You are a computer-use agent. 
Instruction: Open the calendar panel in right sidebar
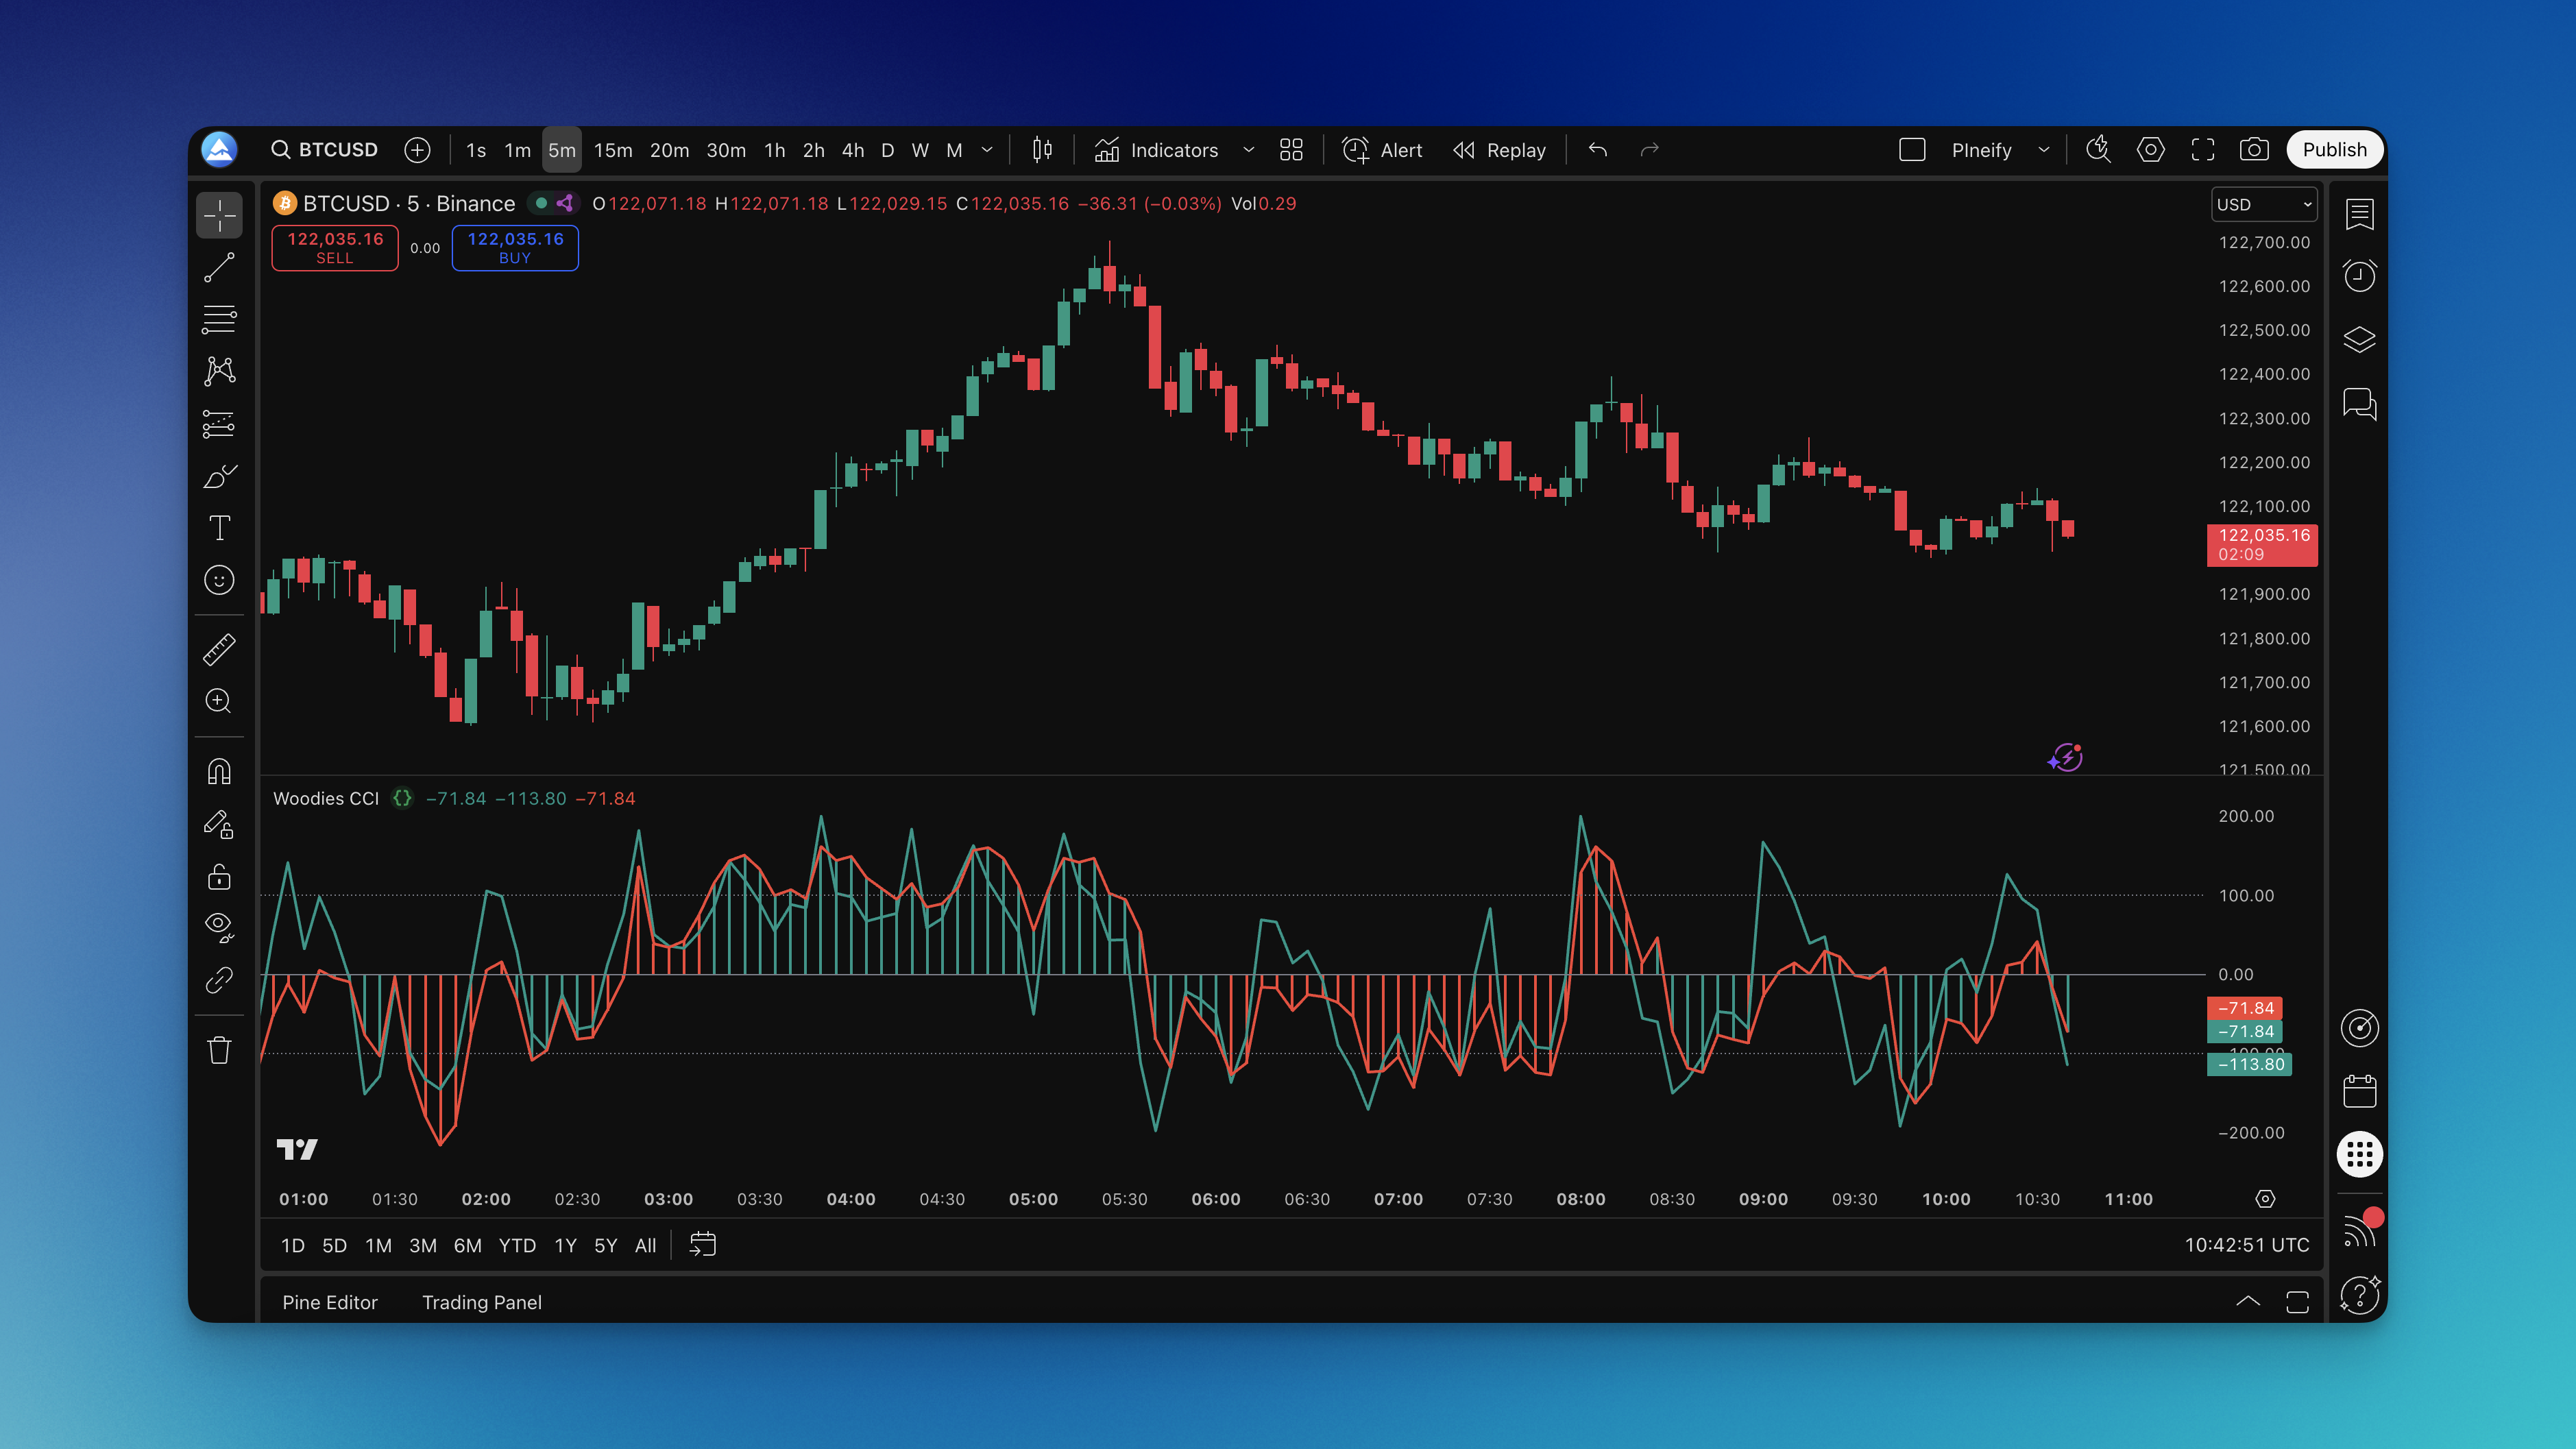tap(2359, 1091)
